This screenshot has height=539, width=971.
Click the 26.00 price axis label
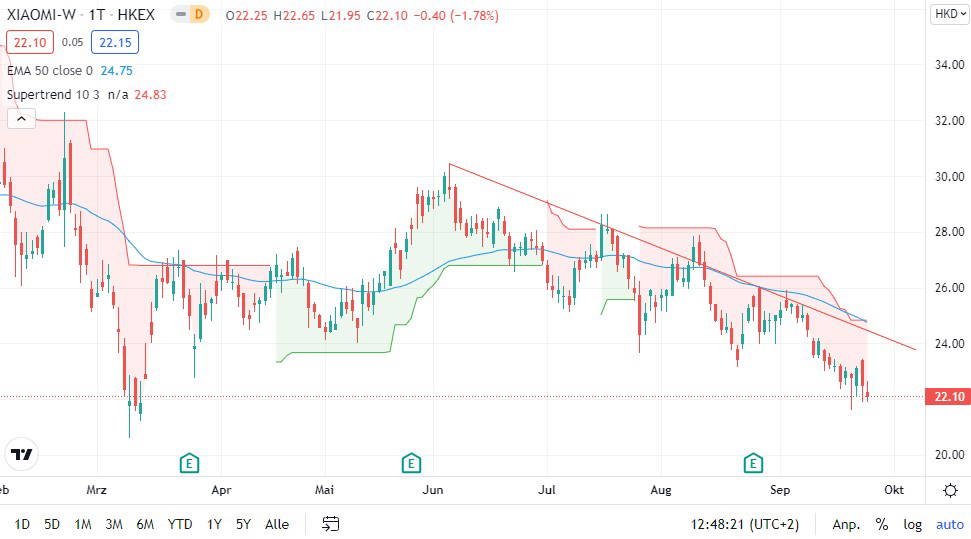point(949,287)
